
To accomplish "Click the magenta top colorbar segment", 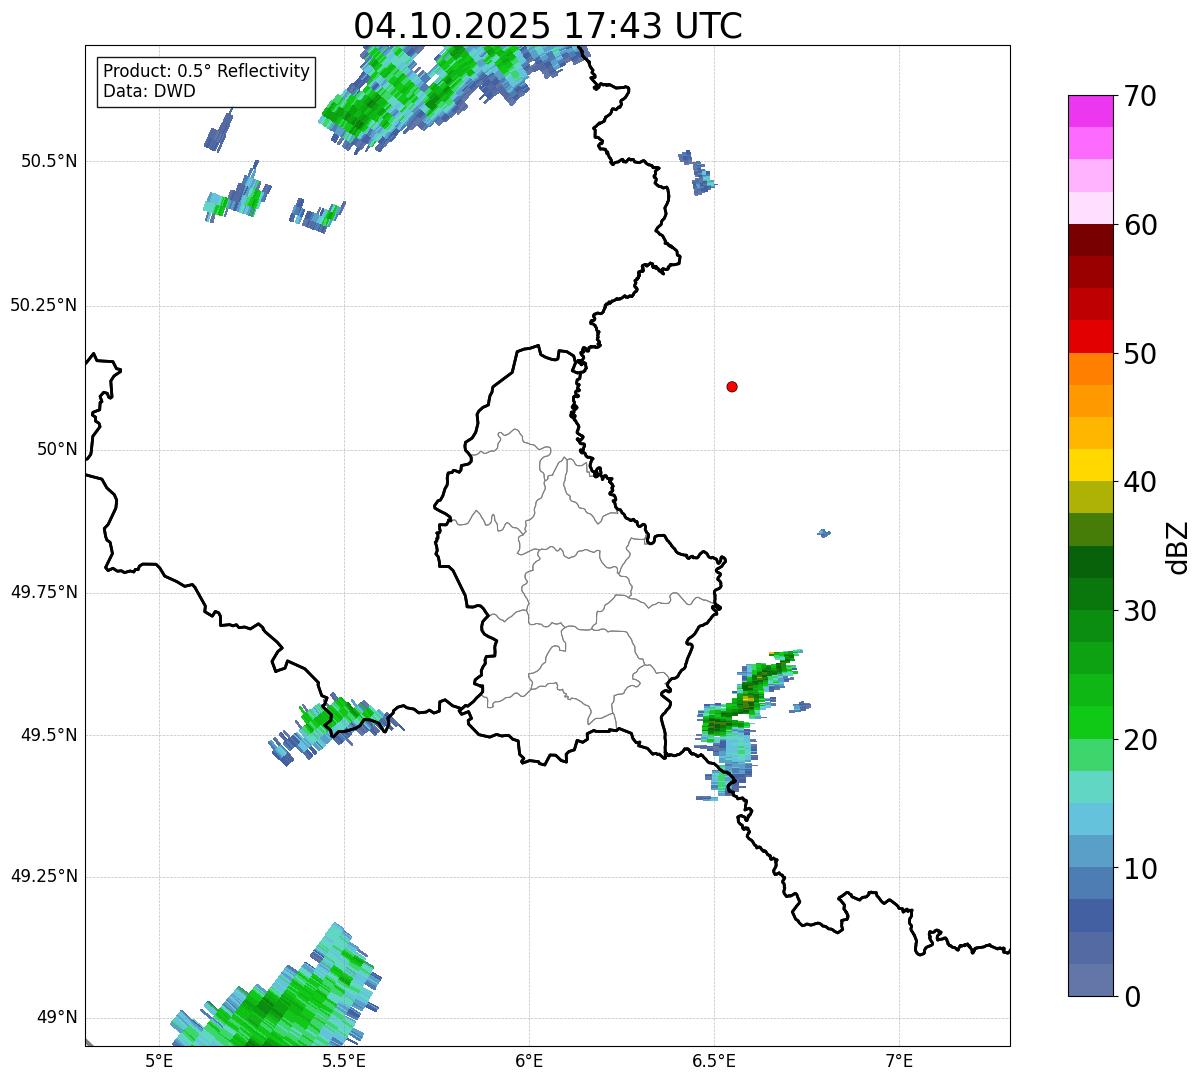I will tap(1090, 111).
